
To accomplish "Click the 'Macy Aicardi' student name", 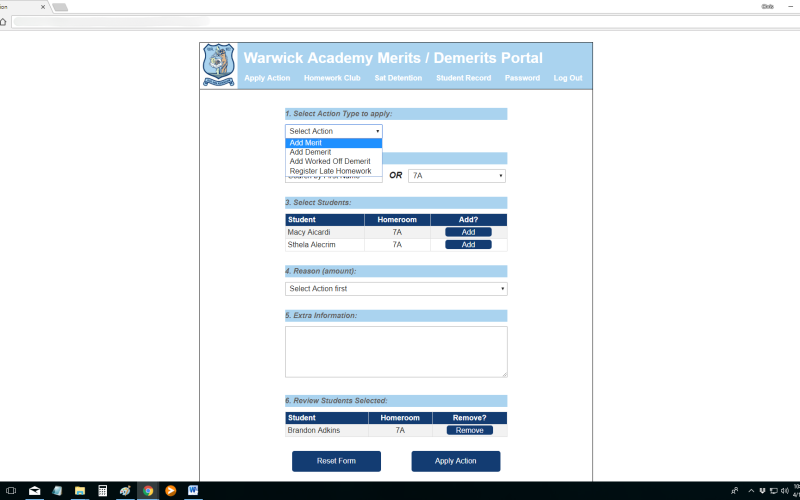I will (x=309, y=232).
